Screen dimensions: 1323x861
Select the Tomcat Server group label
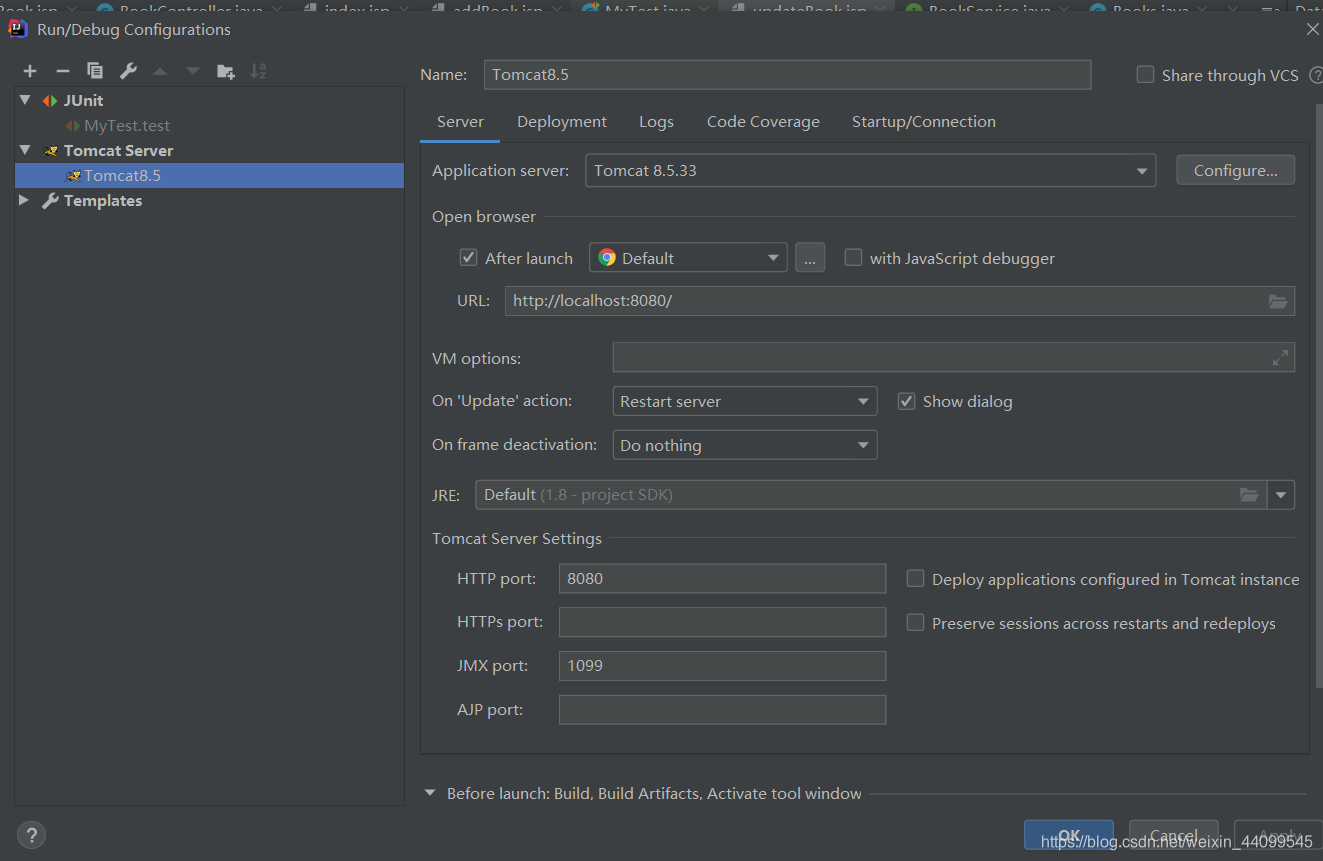118,150
